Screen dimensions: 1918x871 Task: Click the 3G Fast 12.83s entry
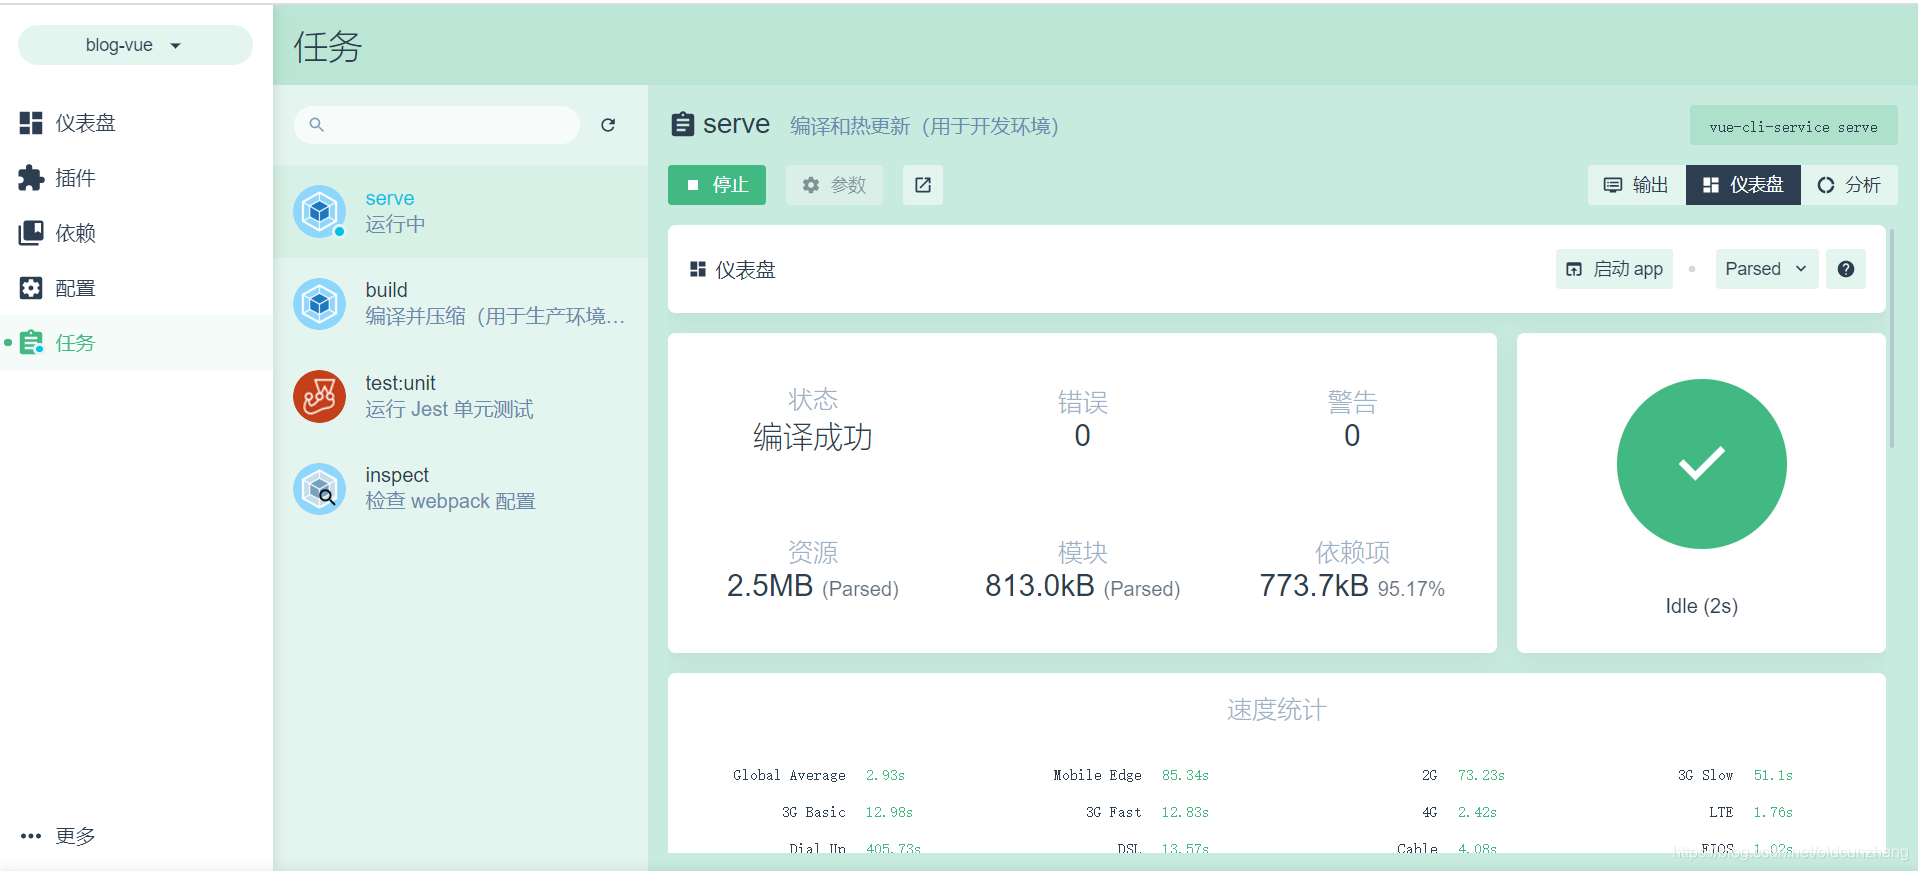[1147, 812]
